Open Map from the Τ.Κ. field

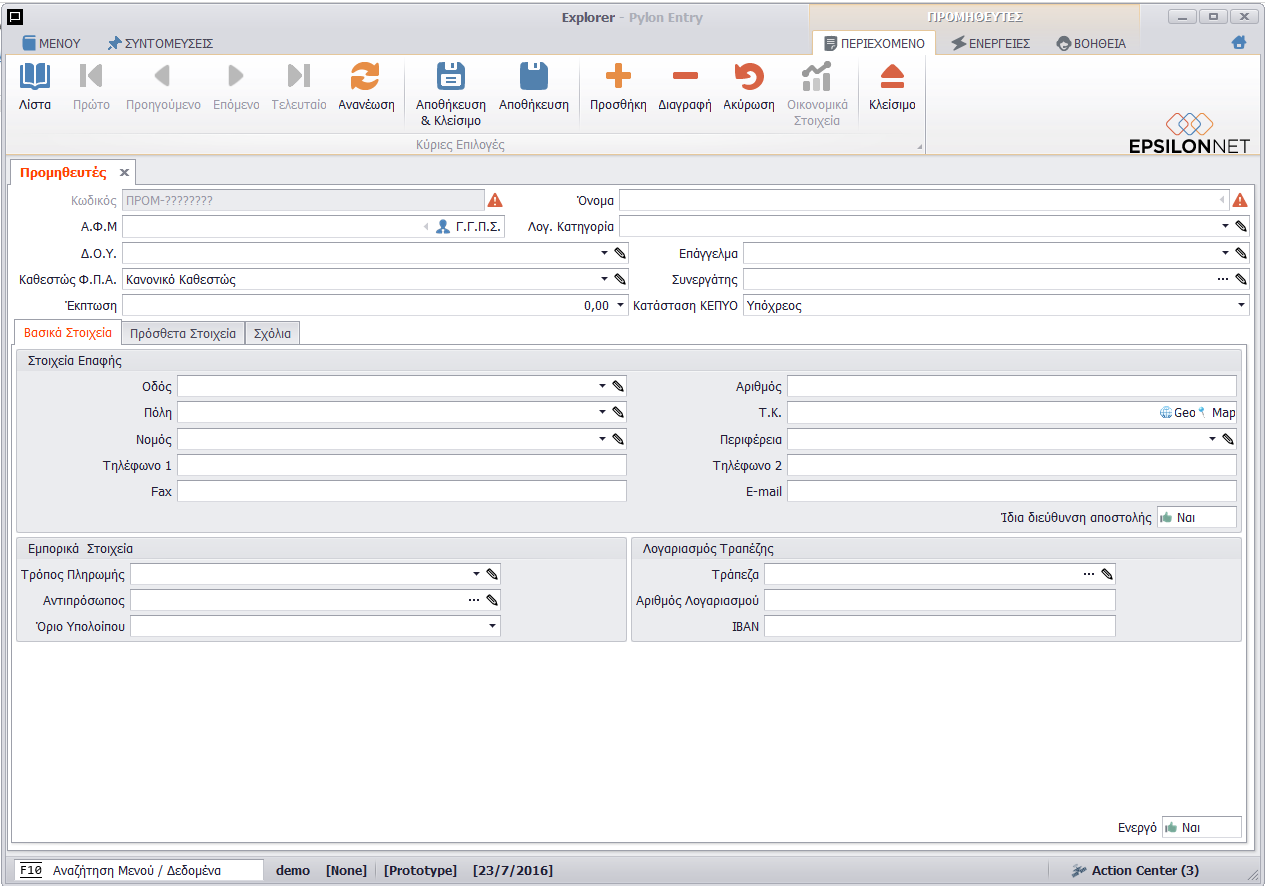pyautogui.click(x=1217, y=412)
